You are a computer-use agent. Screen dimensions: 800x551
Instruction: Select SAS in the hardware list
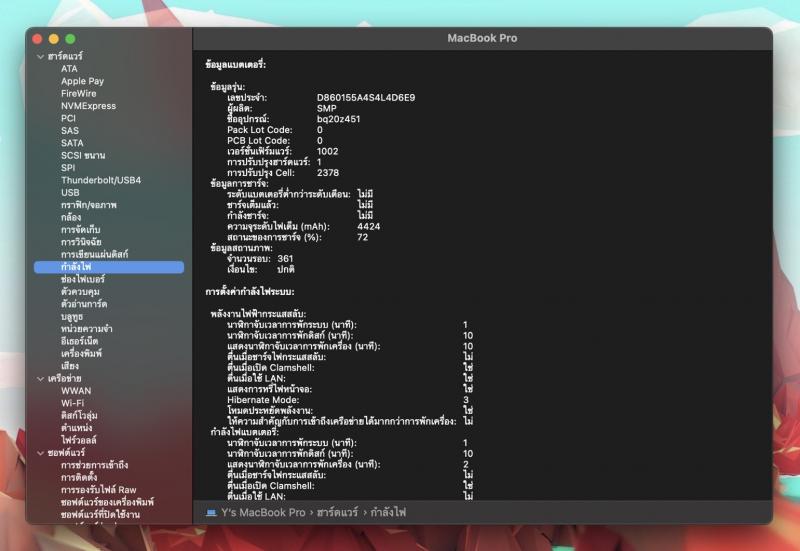click(x=70, y=131)
